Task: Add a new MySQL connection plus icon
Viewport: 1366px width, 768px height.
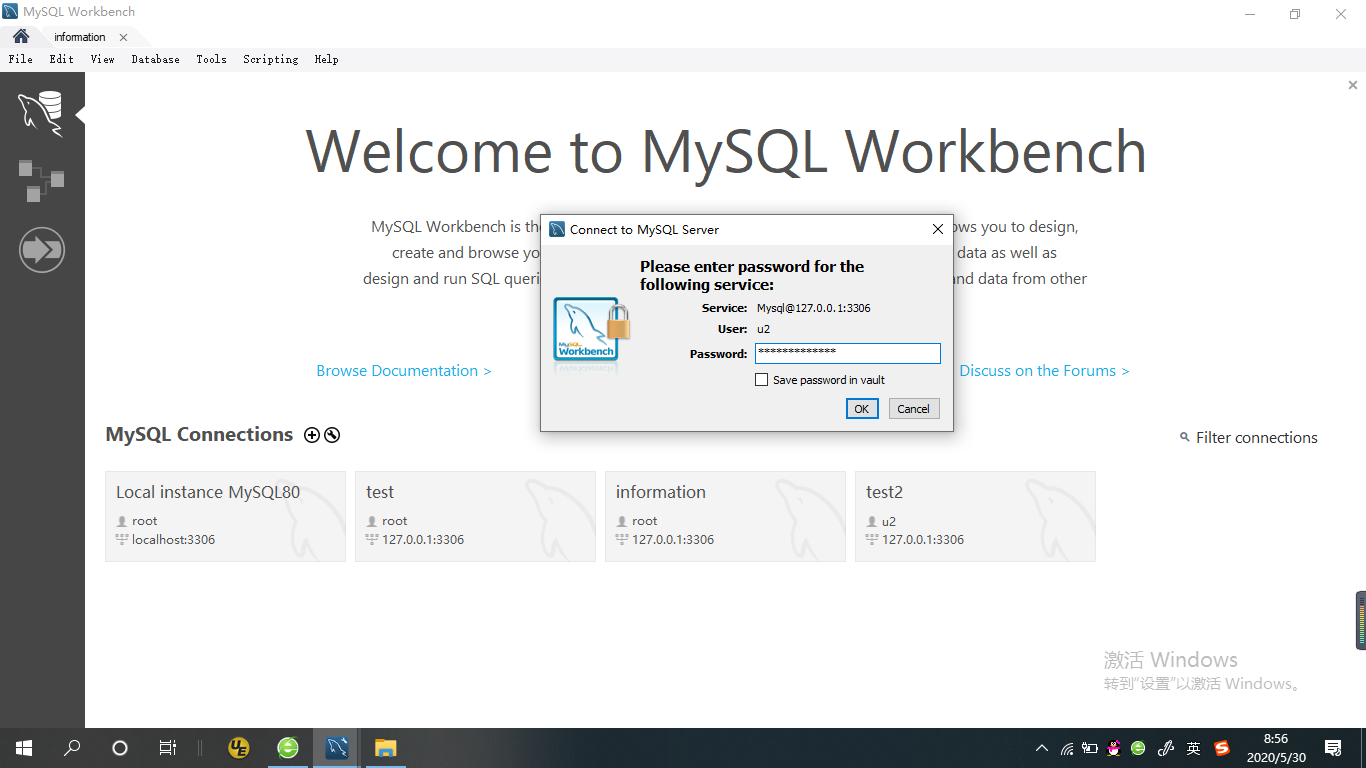Action: coord(312,435)
